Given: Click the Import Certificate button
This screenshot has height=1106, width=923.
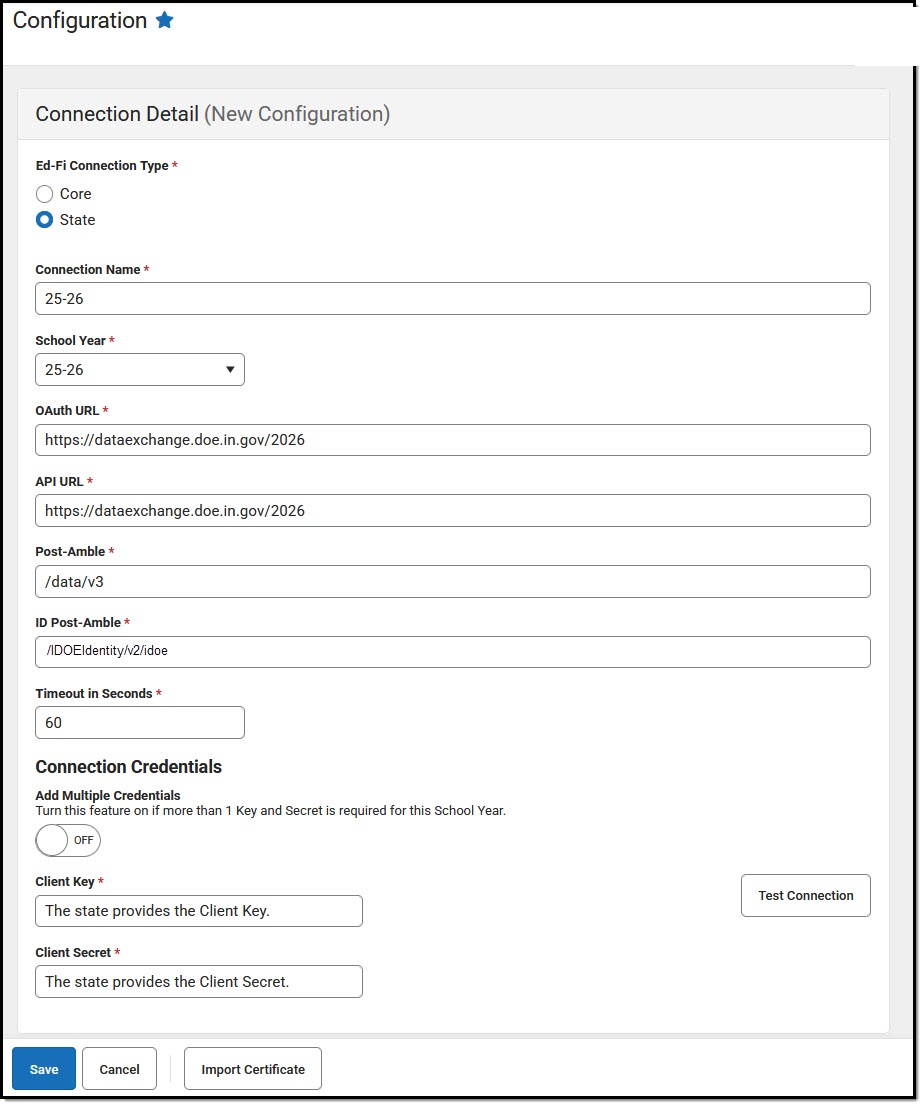Looking at the screenshot, I should pos(253,1069).
